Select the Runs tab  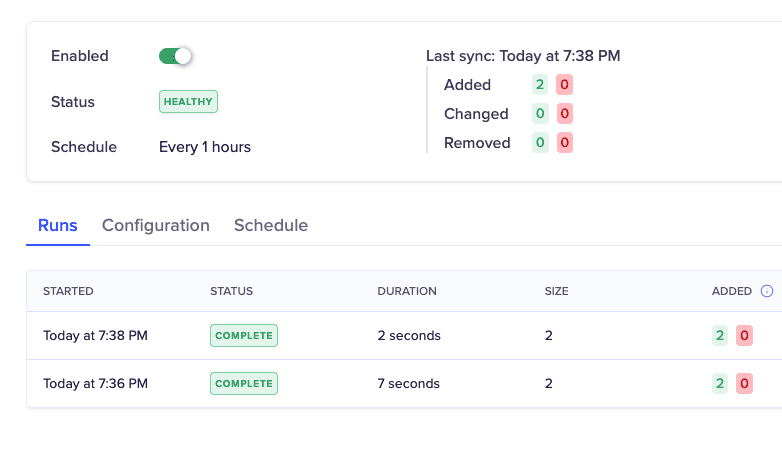tap(58, 225)
